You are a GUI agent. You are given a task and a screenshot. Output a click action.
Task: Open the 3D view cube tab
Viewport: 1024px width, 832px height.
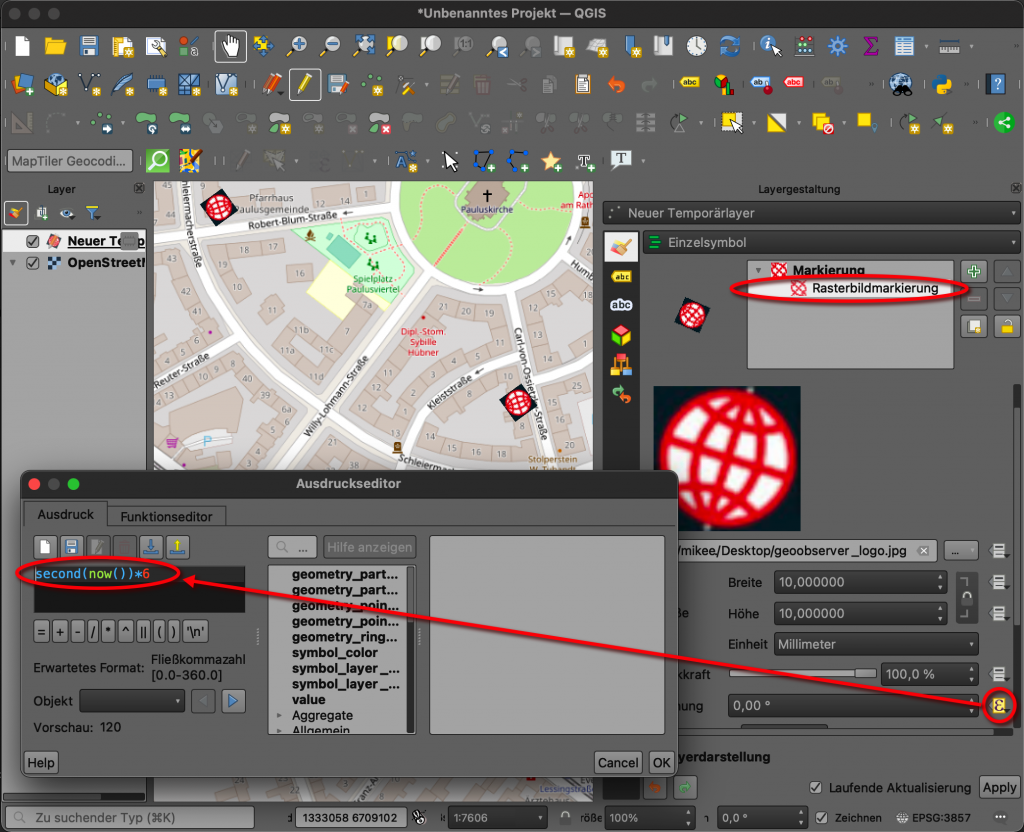tap(621, 336)
